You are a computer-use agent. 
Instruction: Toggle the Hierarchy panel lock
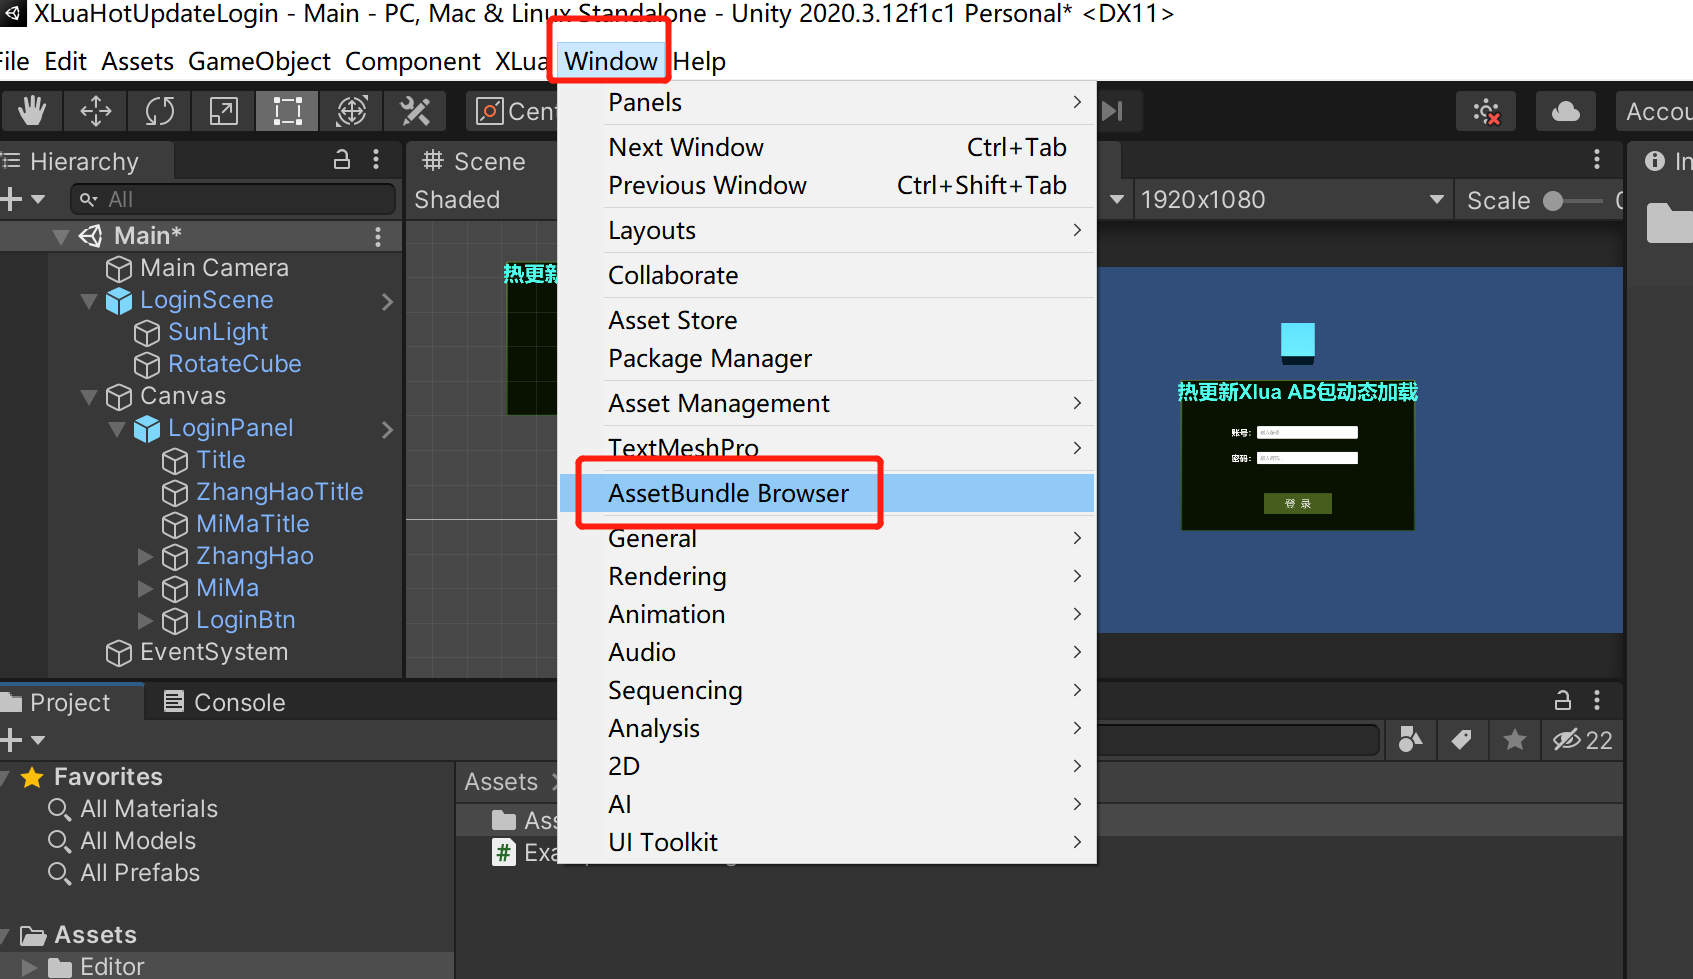342,160
